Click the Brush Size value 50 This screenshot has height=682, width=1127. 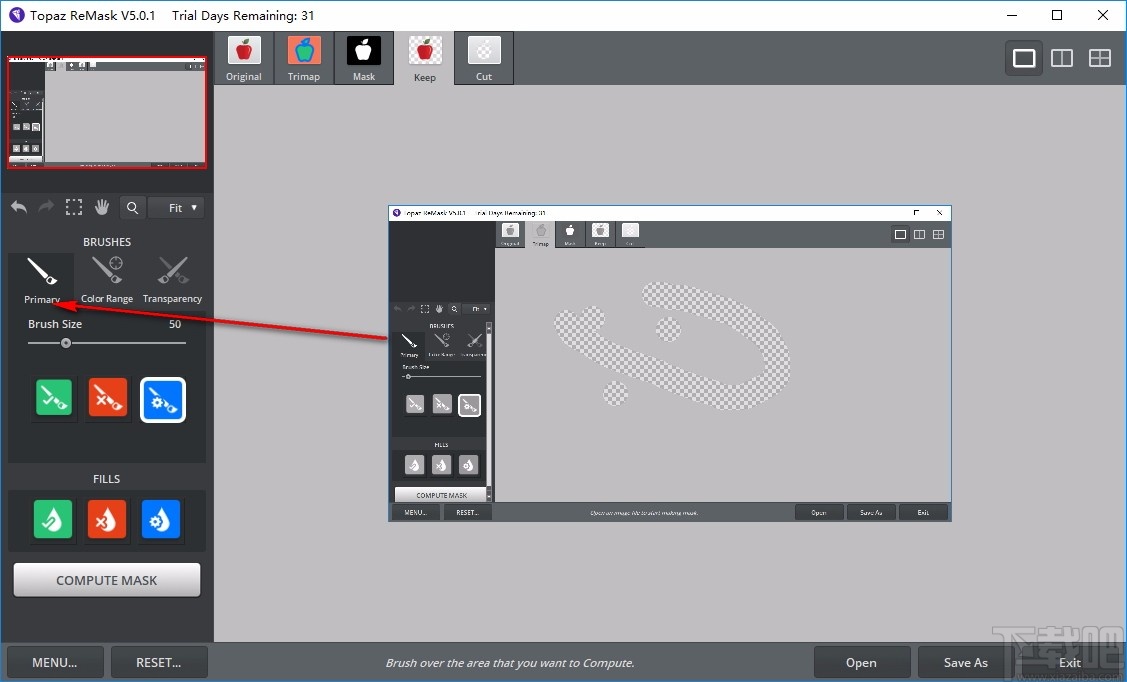(175, 324)
